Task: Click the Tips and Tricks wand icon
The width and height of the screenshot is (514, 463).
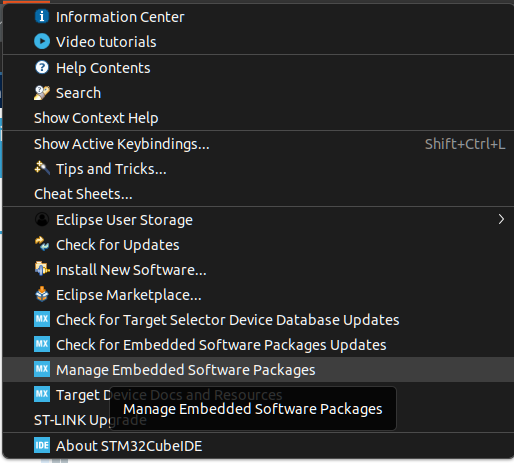Action: point(42,168)
